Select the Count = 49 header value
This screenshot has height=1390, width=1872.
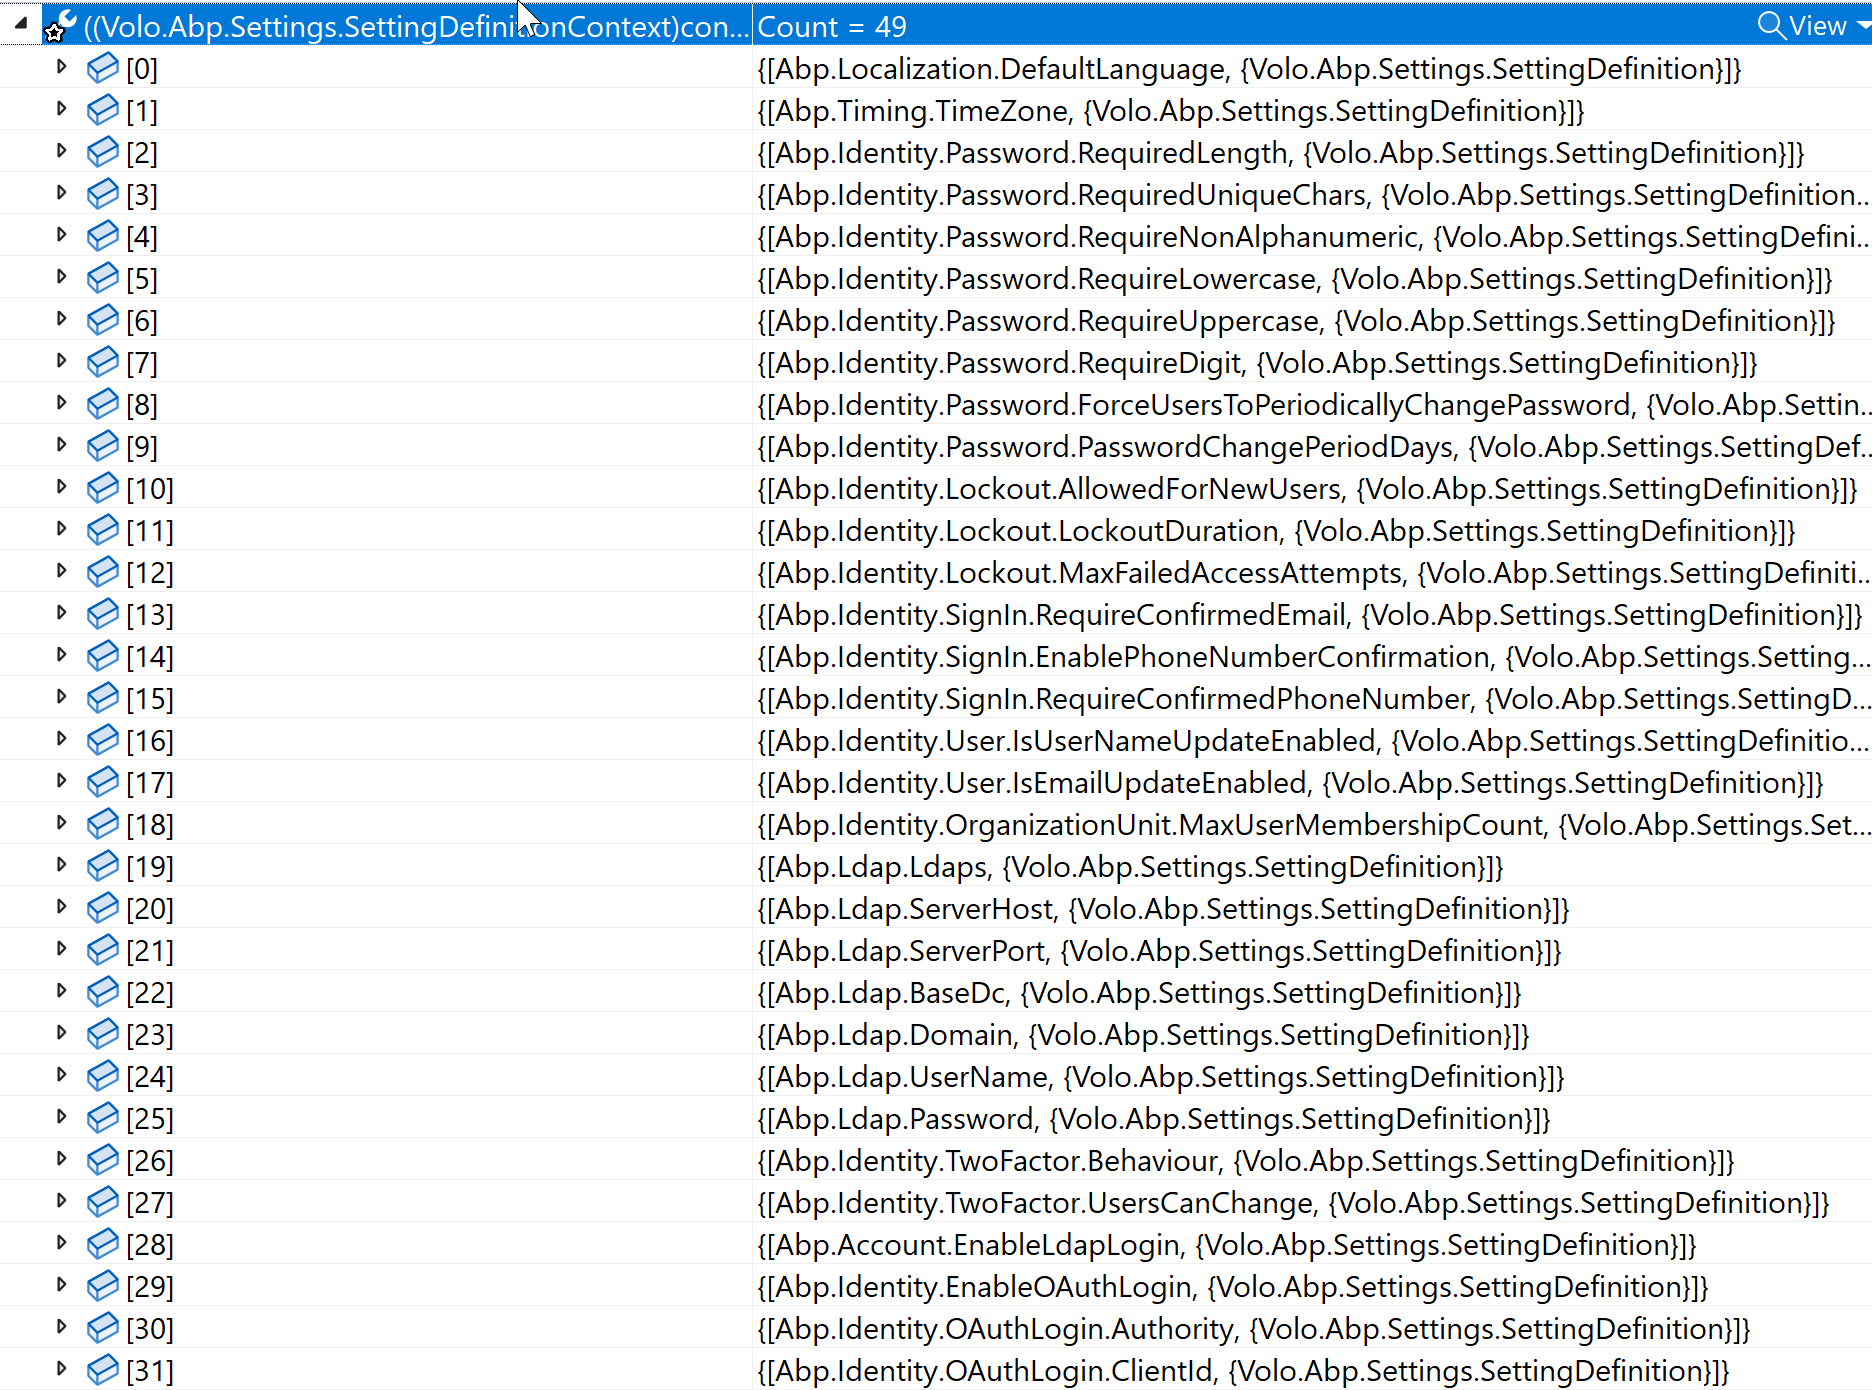click(x=832, y=27)
